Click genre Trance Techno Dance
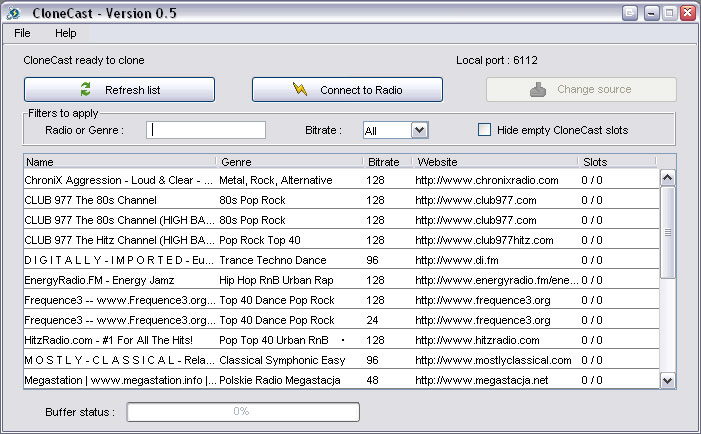701x434 pixels. (273, 260)
